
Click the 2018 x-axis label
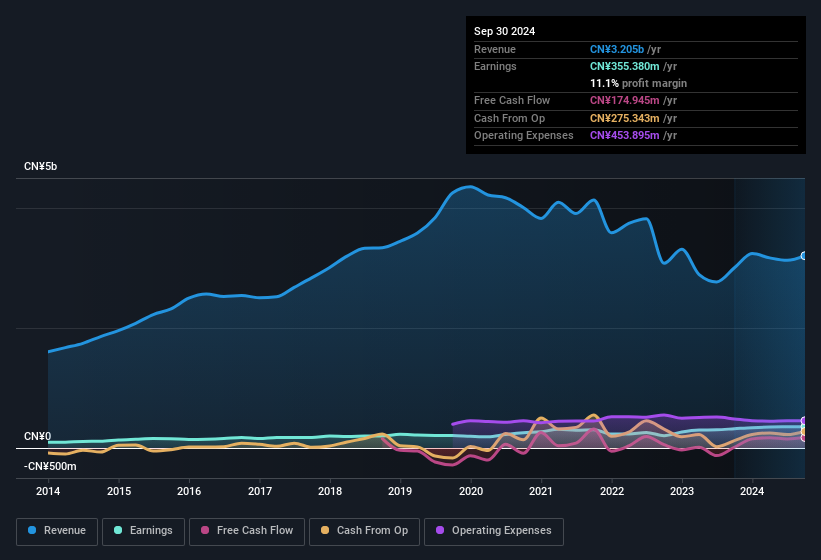click(330, 491)
